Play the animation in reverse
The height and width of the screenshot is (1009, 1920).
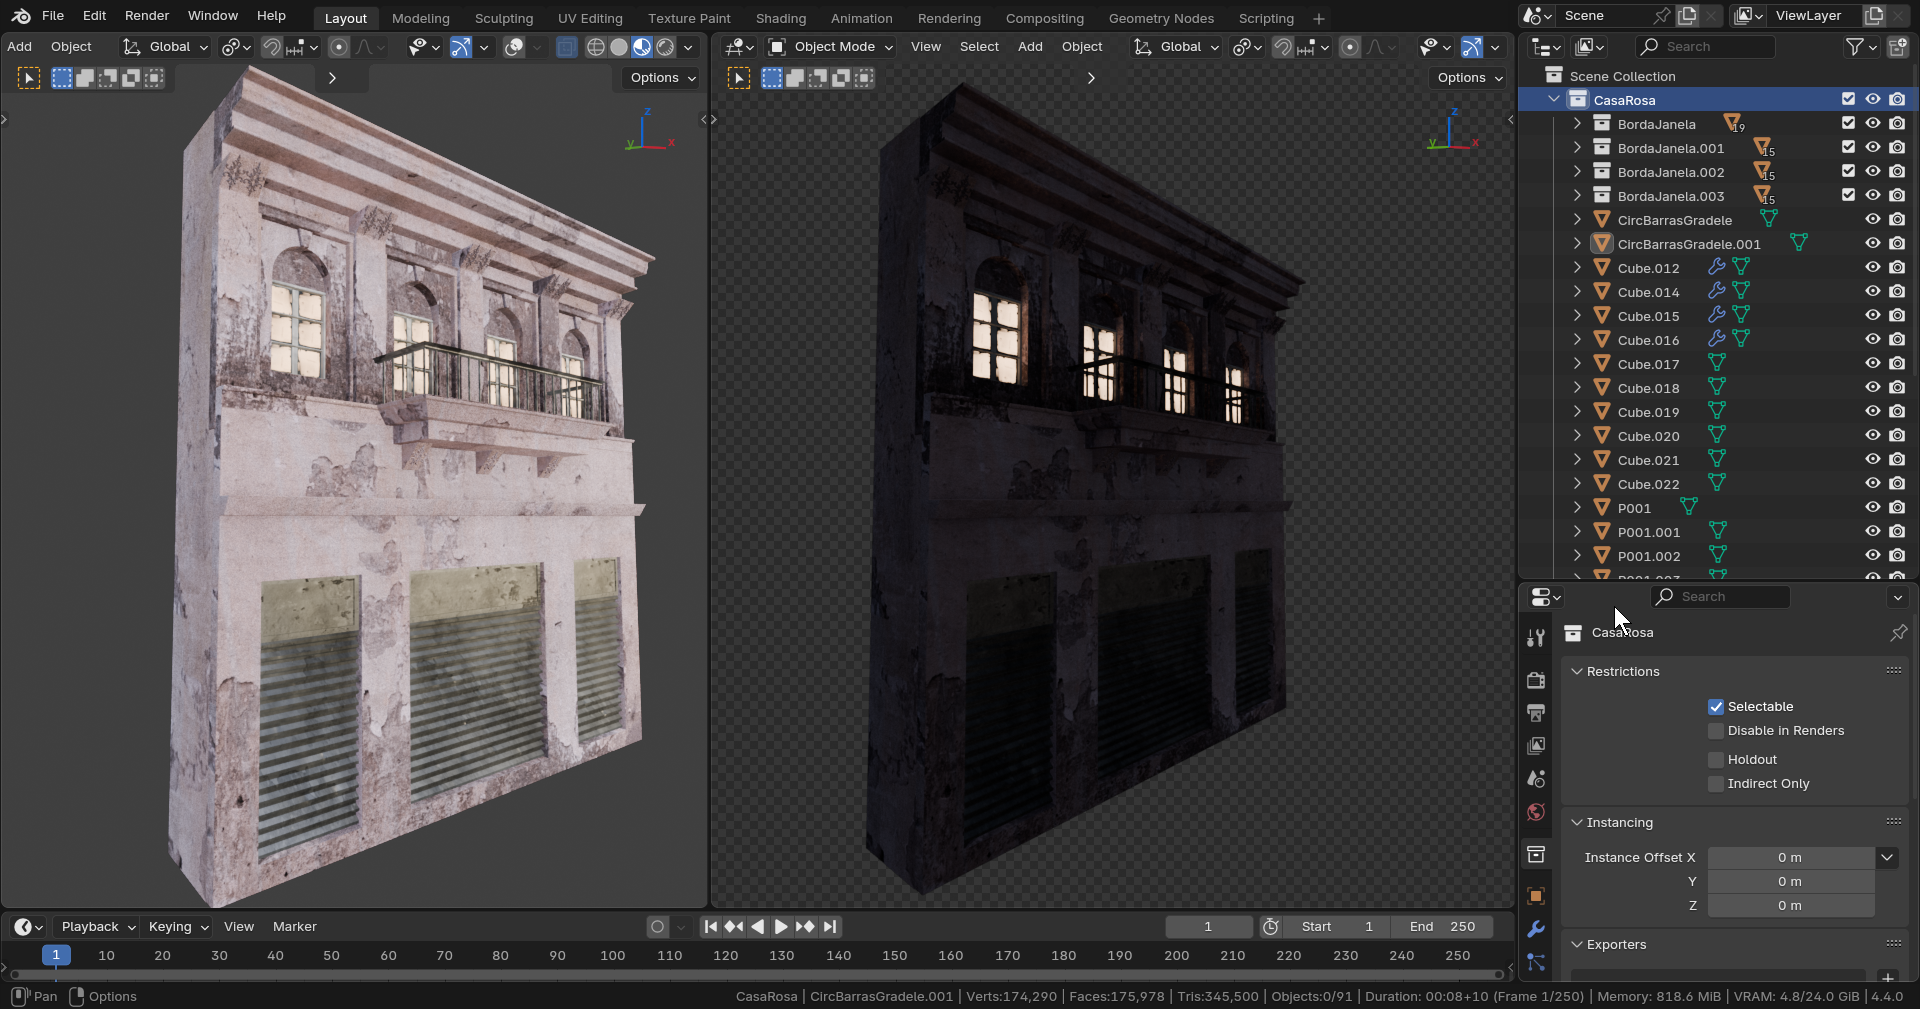[x=758, y=927]
